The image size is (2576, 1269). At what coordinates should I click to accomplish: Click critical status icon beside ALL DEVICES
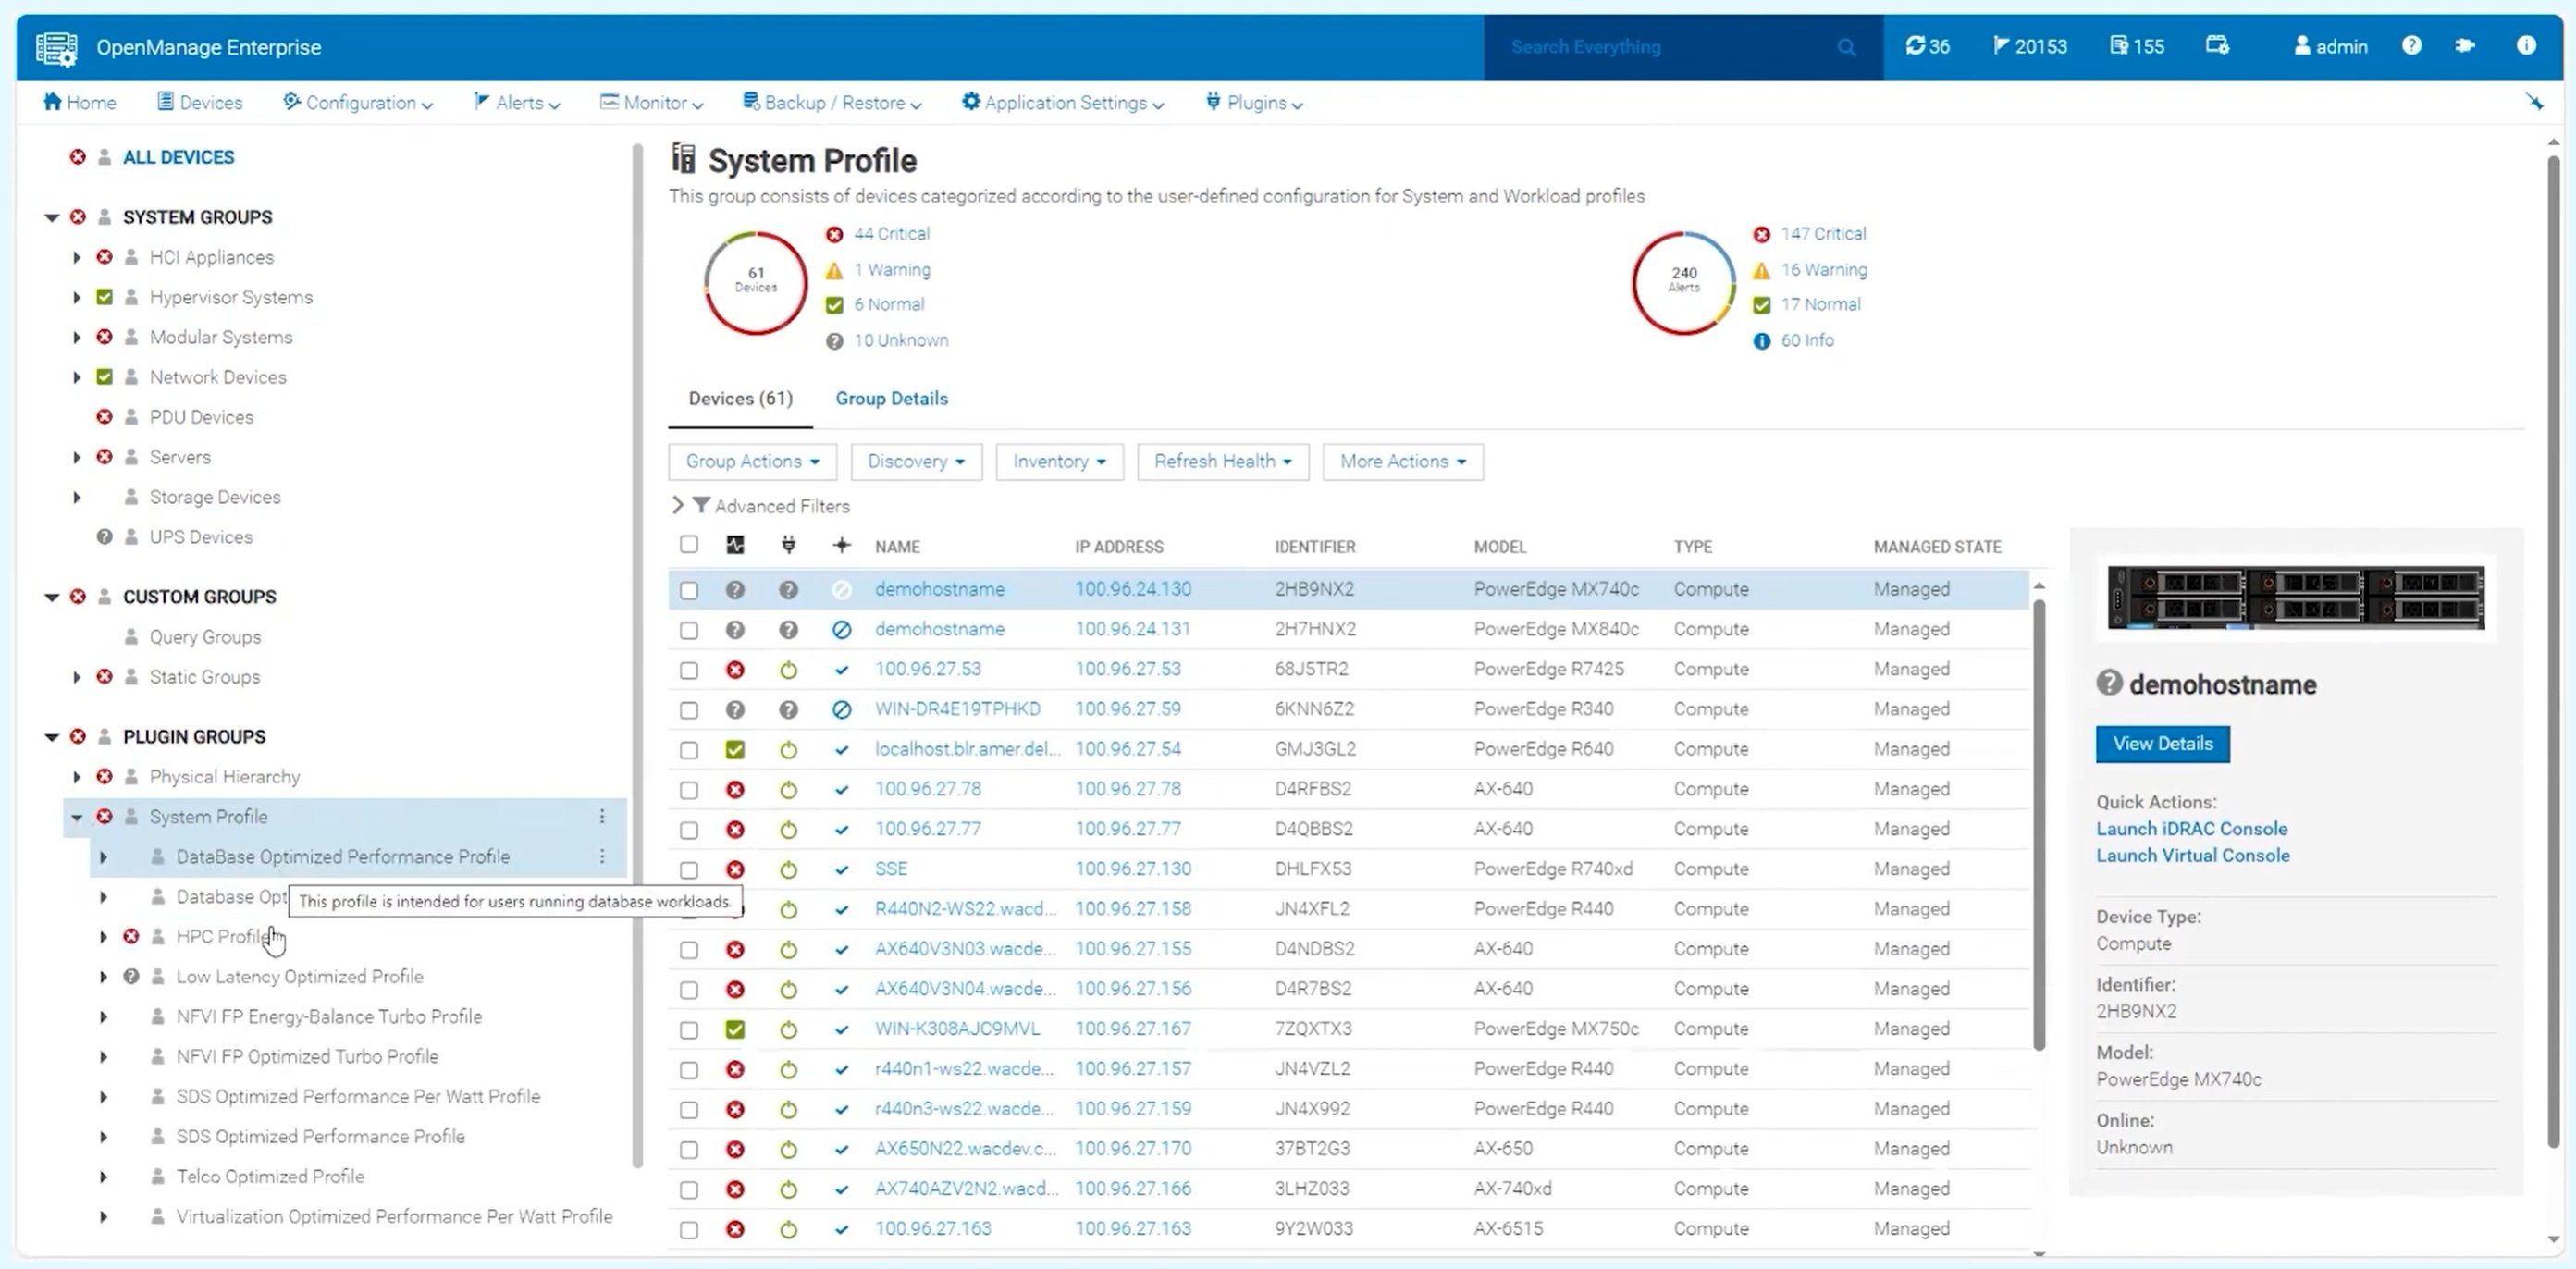[x=77, y=157]
